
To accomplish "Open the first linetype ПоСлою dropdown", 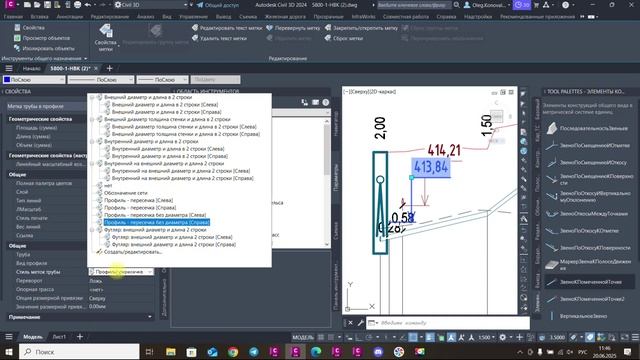I will click(x=101, y=80).
